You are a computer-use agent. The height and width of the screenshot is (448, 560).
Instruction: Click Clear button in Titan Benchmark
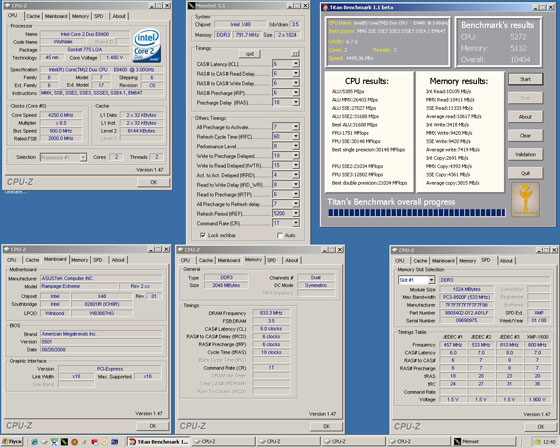525,136
